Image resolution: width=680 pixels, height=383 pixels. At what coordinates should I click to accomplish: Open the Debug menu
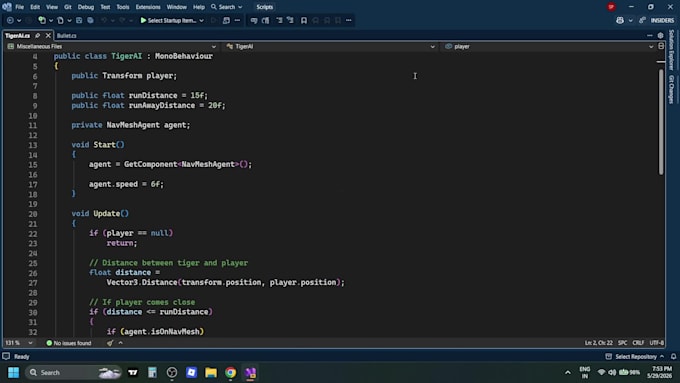click(x=85, y=7)
